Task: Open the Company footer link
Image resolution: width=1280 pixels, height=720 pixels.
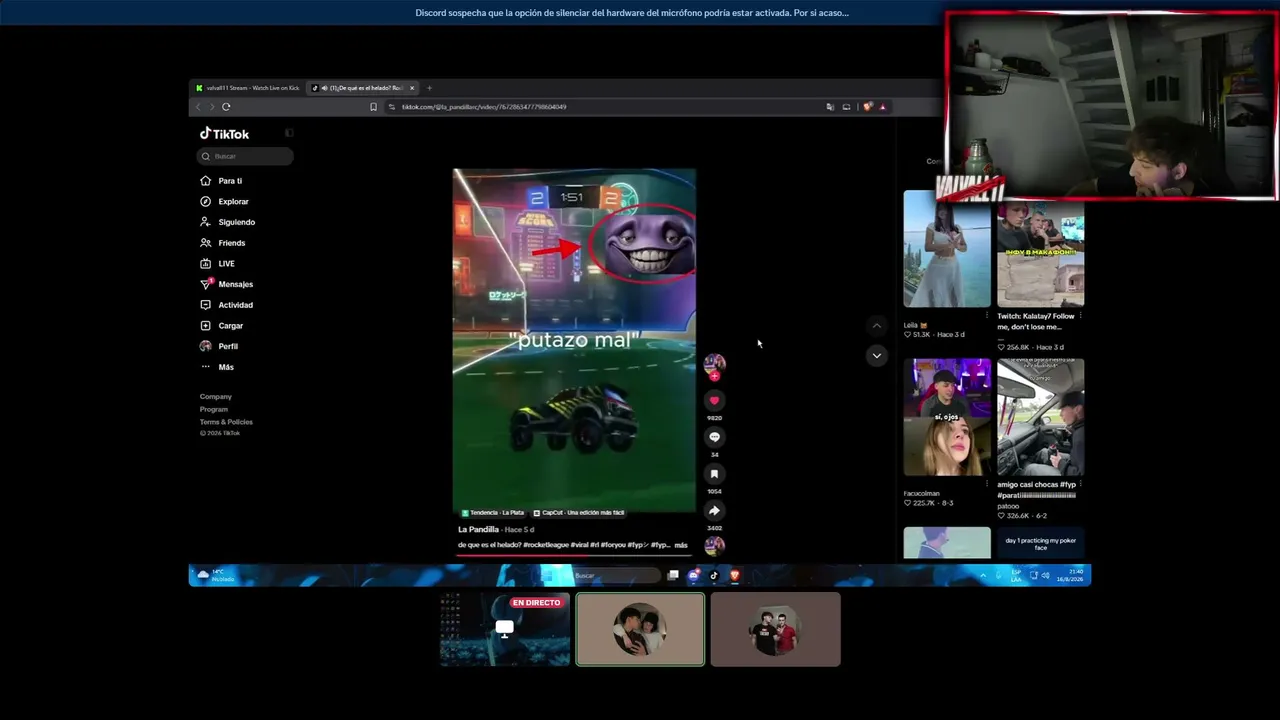Action: click(x=216, y=397)
